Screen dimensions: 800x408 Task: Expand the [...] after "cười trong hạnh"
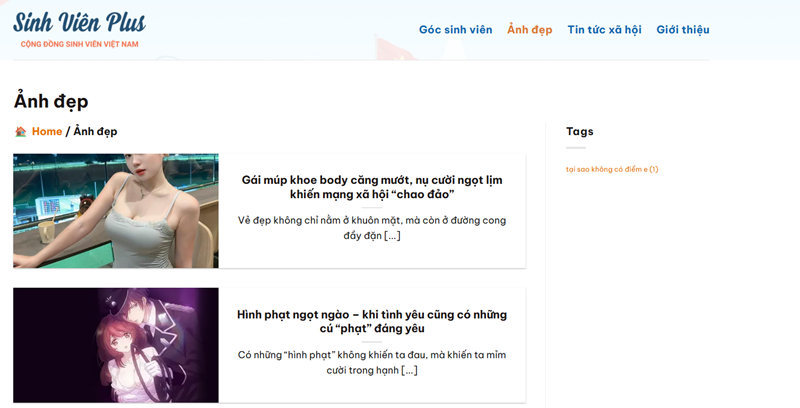pos(409,370)
